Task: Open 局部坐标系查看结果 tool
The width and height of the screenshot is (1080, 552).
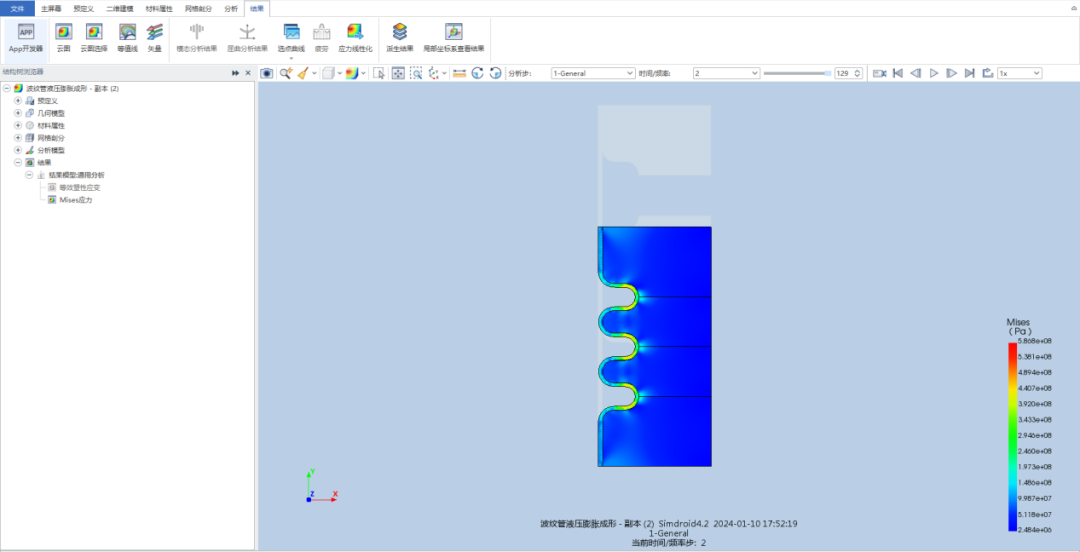Action: pyautogui.click(x=453, y=38)
